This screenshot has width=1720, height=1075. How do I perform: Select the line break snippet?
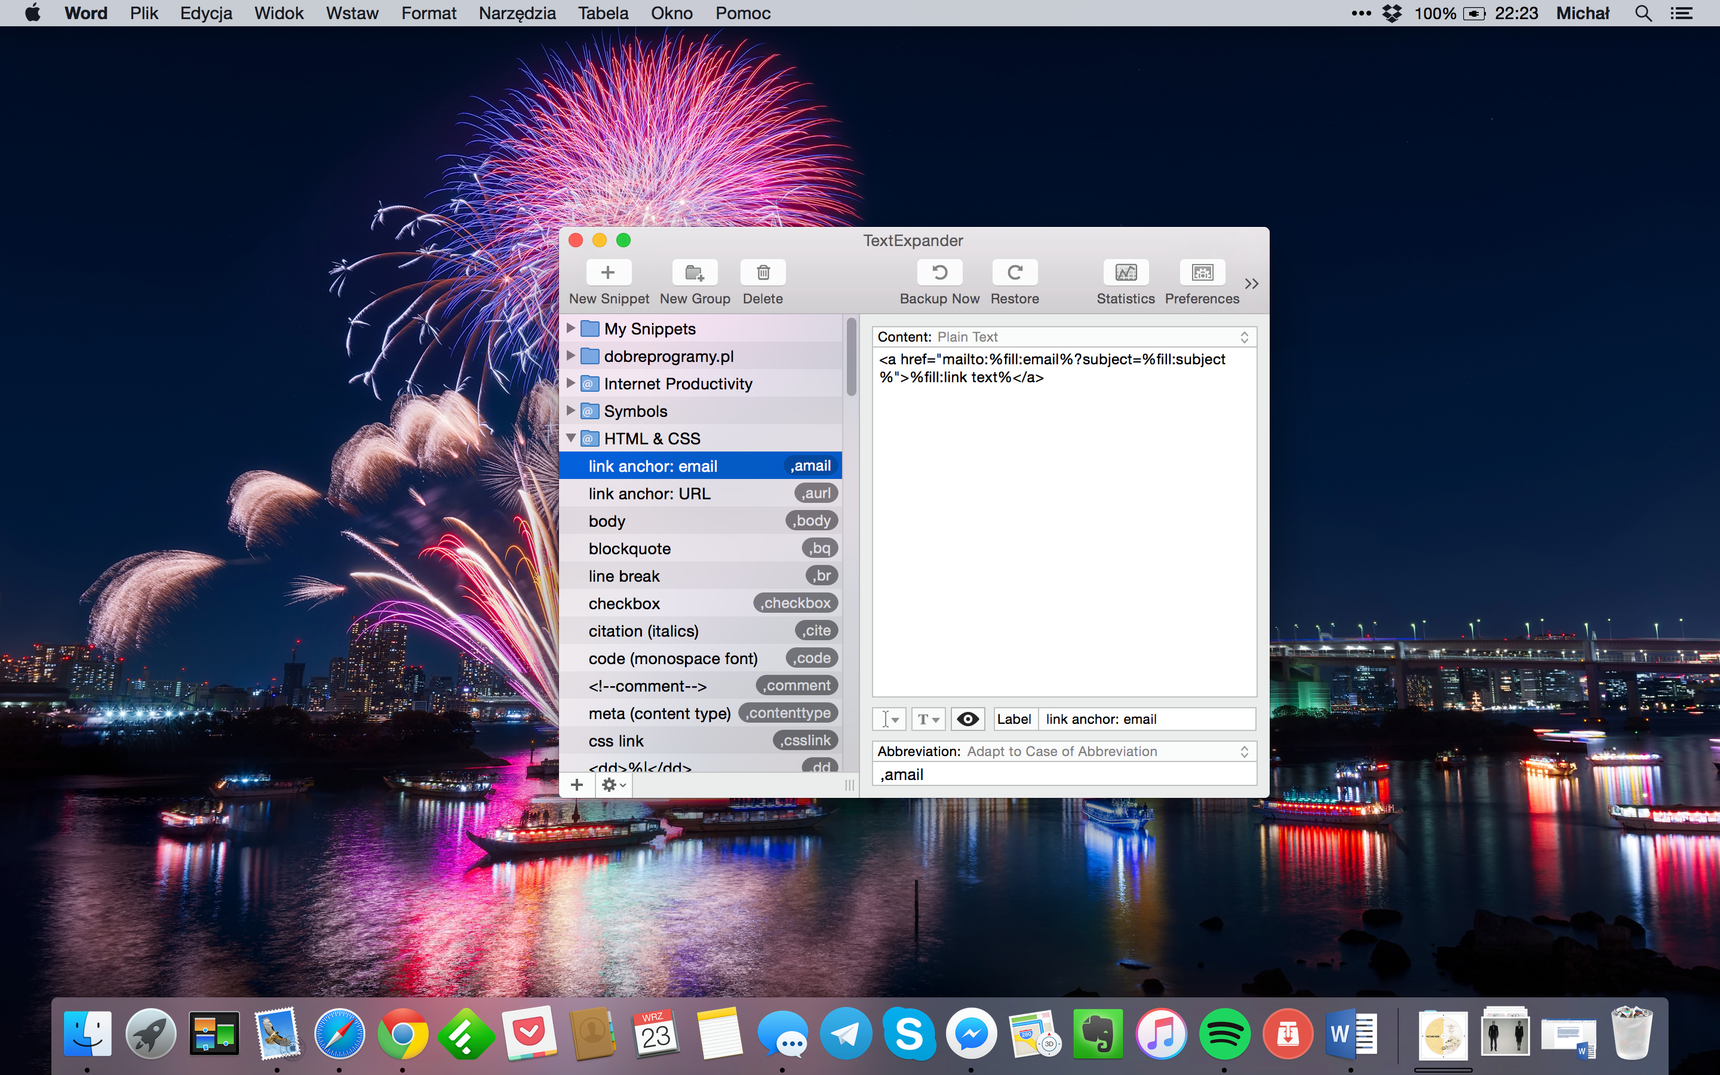[x=701, y=576]
